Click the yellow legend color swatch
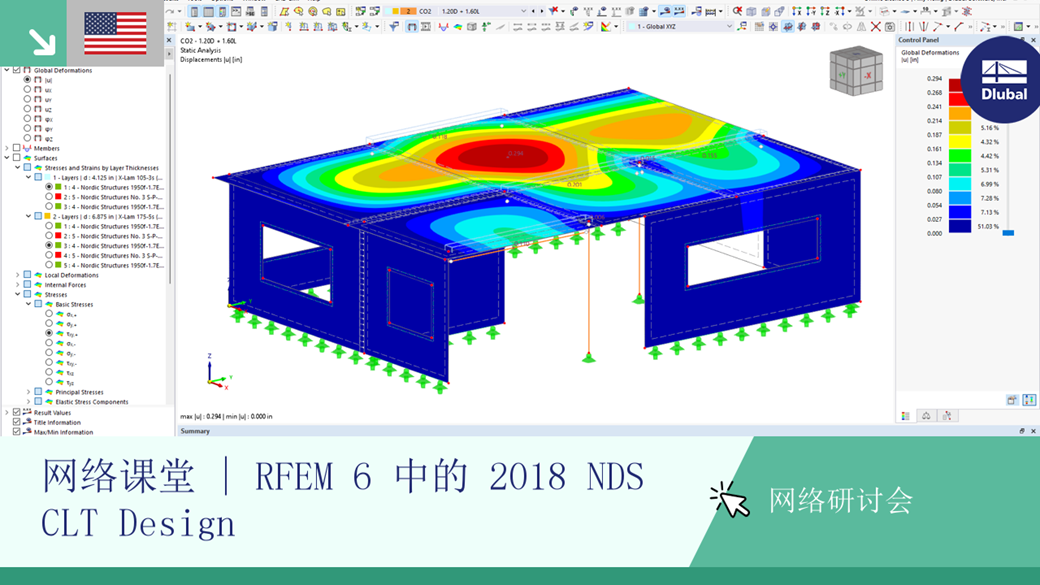Viewport: 1040px width, 585px height. (x=960, y=141)
